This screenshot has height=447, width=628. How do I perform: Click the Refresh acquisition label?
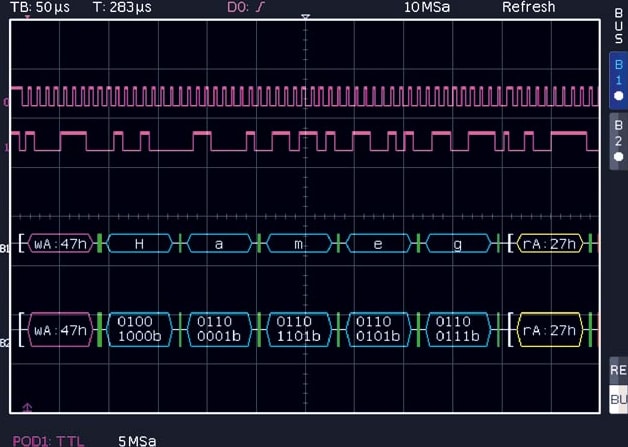point(529,7)
